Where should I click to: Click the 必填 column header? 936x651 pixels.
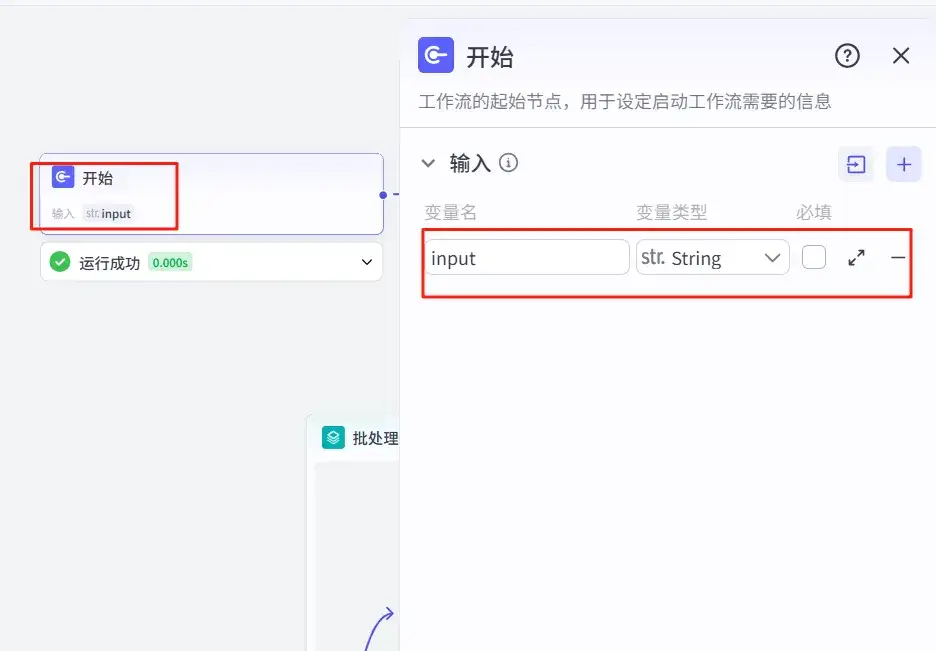tap(814, 212)
